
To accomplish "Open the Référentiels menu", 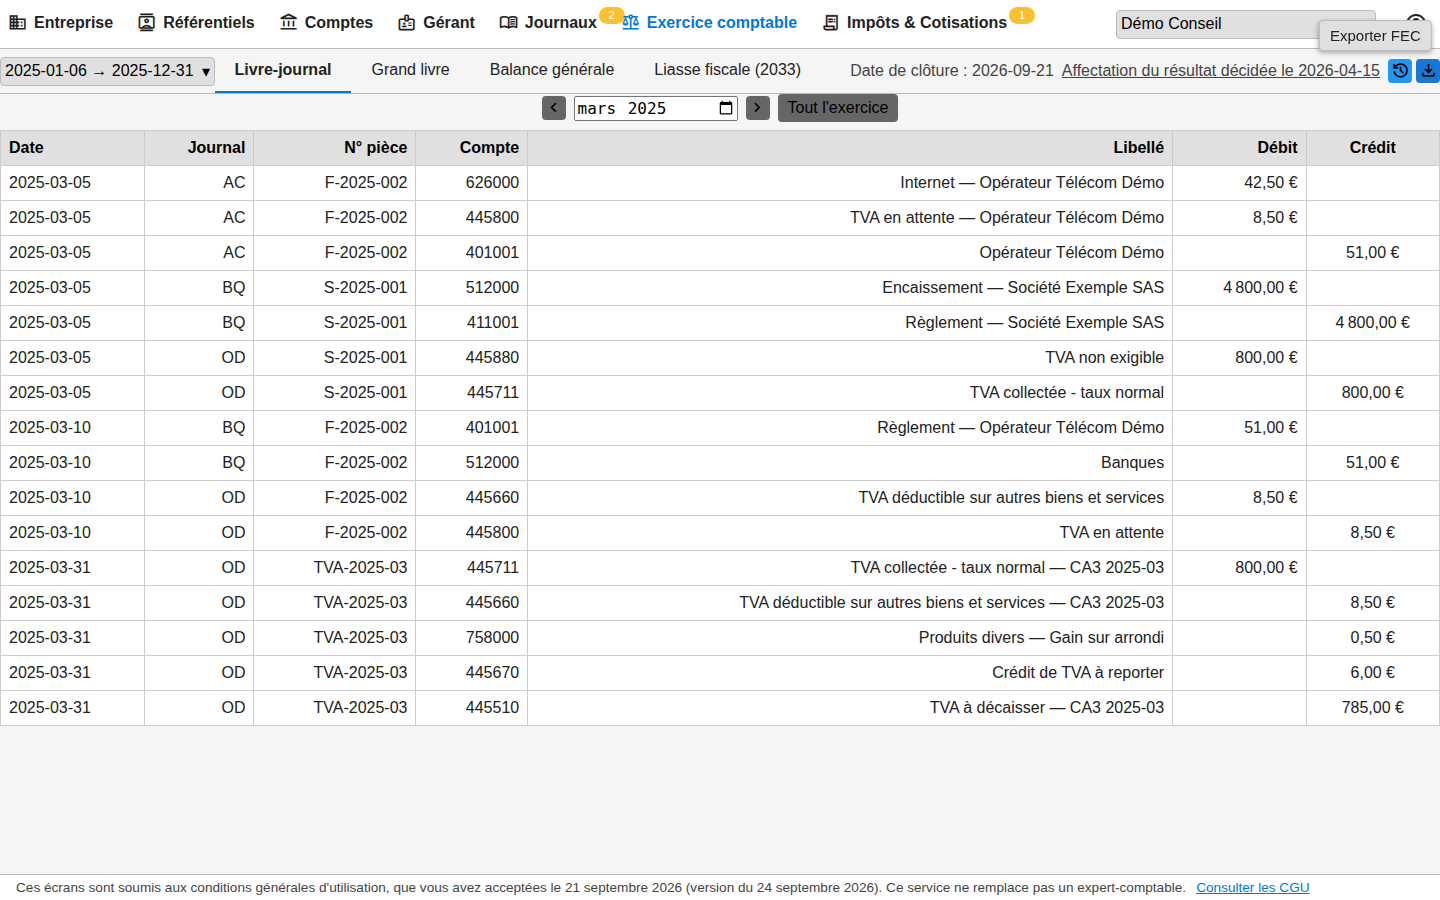I will coord(196,22).
